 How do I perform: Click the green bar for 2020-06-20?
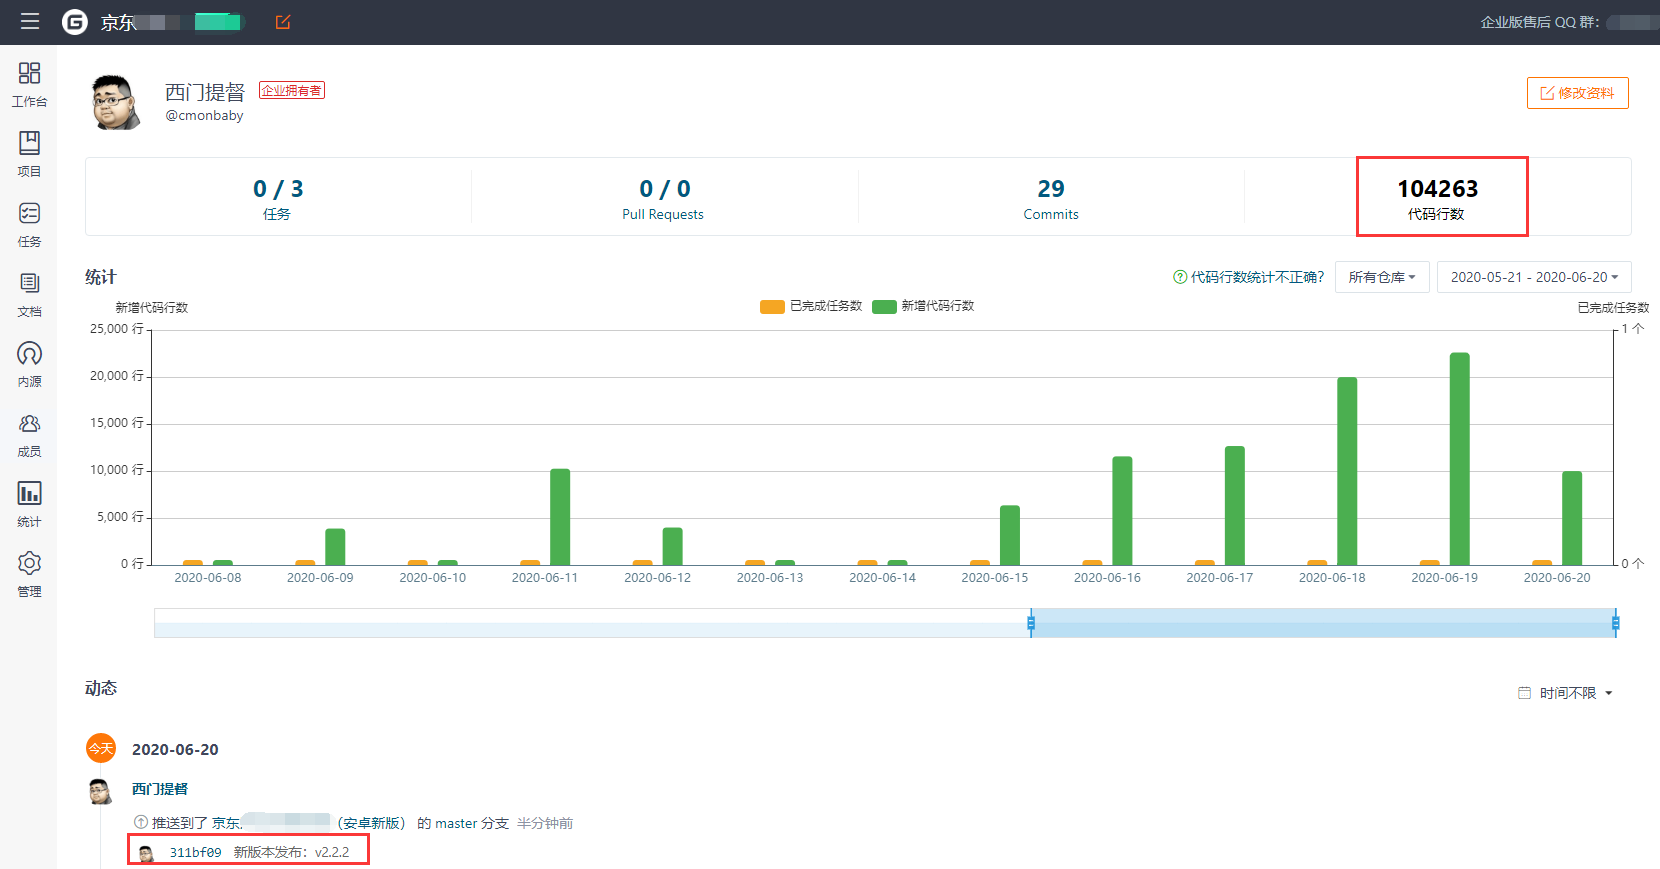pyautogui.click(x=1572, y=518)
